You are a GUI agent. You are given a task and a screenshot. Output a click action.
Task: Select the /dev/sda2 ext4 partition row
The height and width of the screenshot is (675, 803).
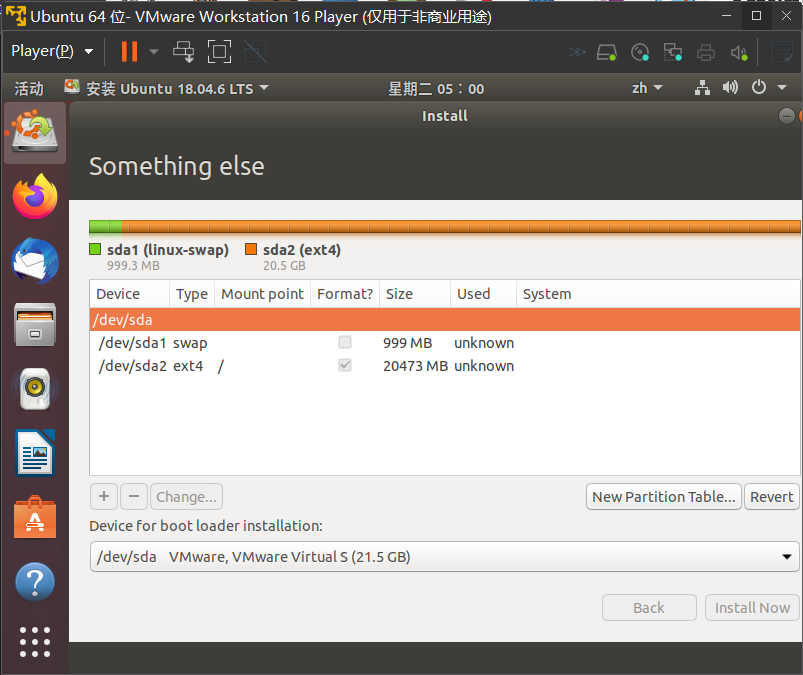pos(300,366)
